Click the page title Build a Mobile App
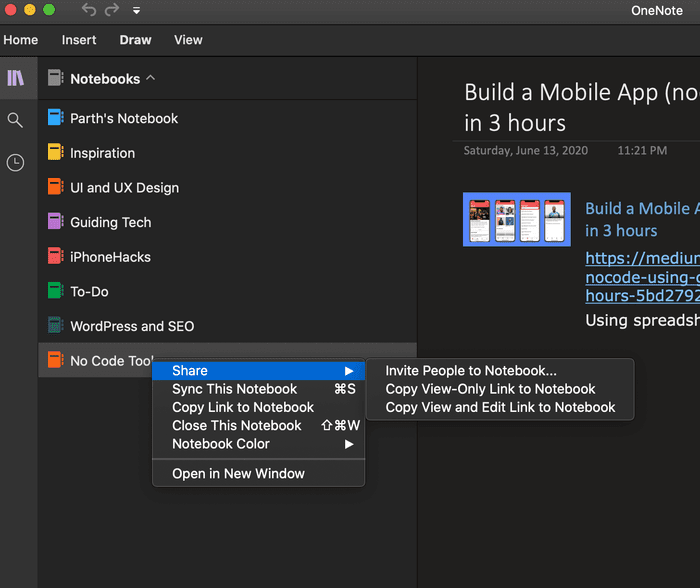The height and width of the screenshot is (588, 700). pyautogui.click(x=582, y=107)
